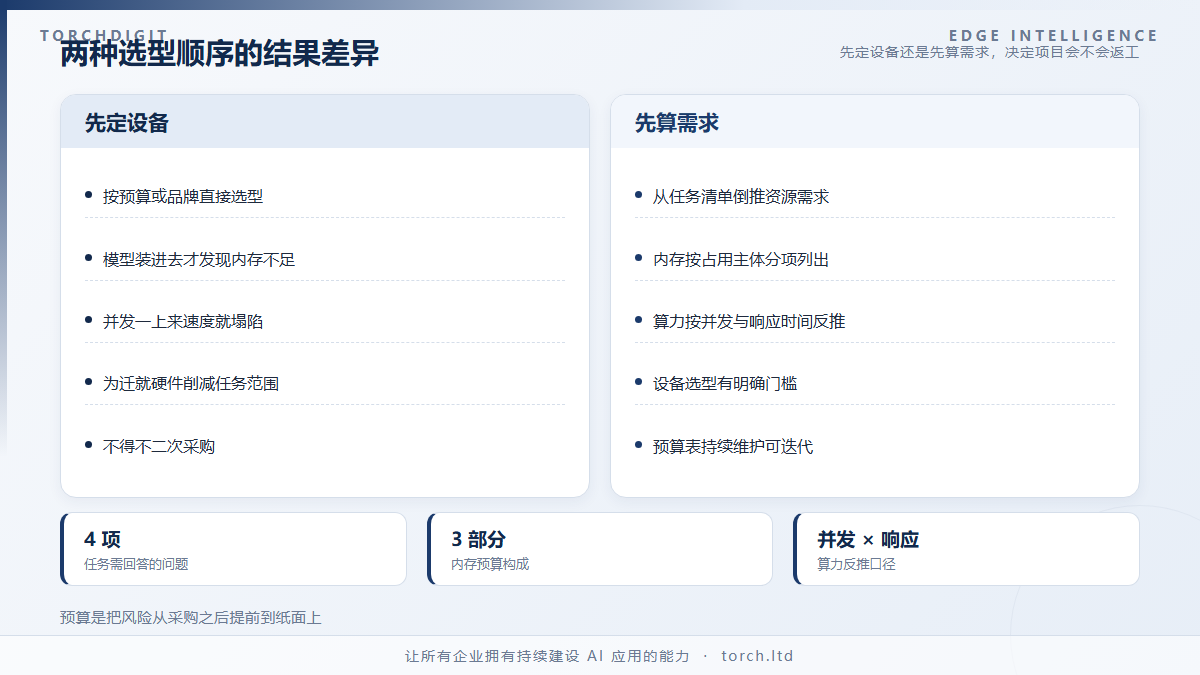Select bullet 预算表持续维护可迭代
The width and height of the screenshot is (1200, 675).
[x=733, y=446]
